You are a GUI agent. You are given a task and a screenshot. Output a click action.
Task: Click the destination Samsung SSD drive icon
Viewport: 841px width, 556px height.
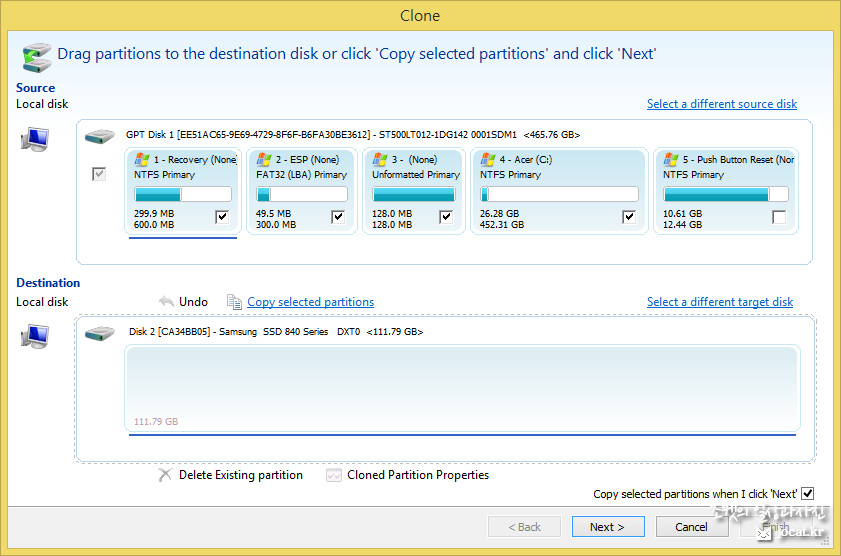100,332
